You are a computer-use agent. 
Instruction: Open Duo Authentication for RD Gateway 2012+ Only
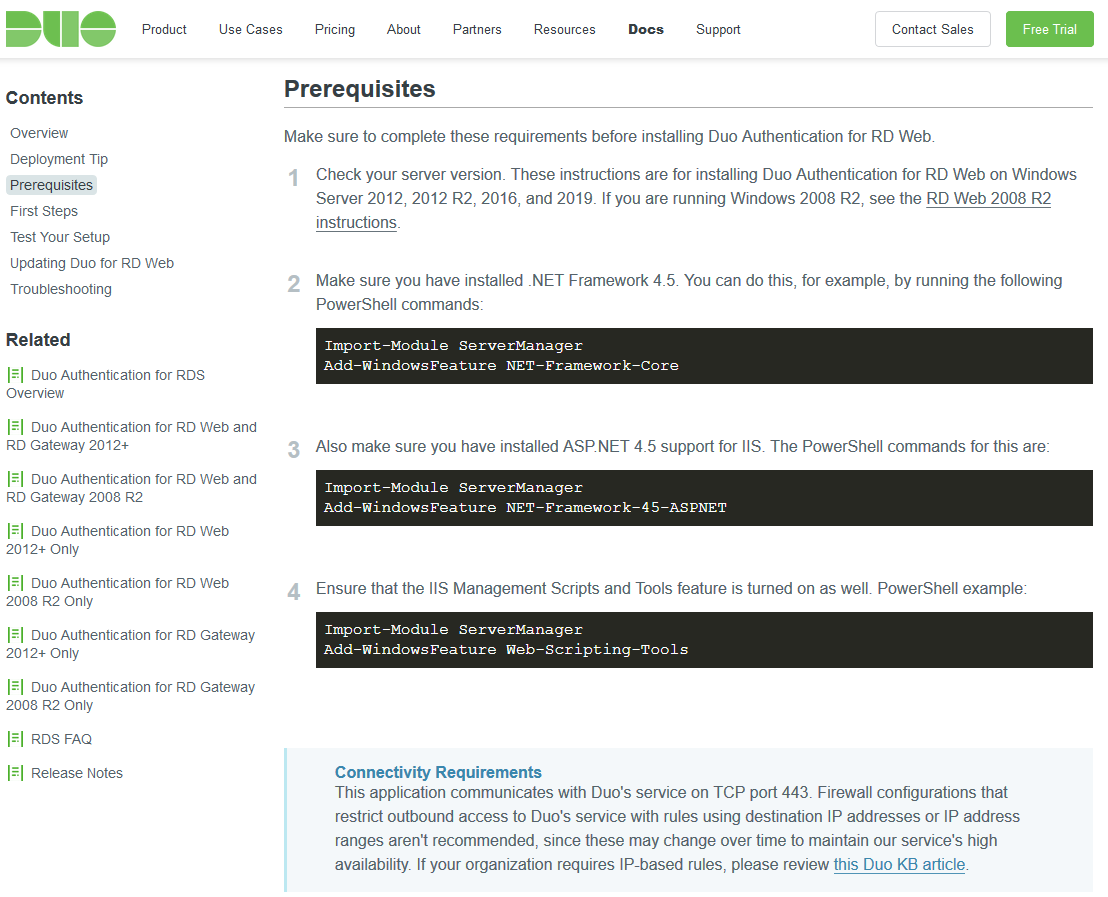coord(131,644)
